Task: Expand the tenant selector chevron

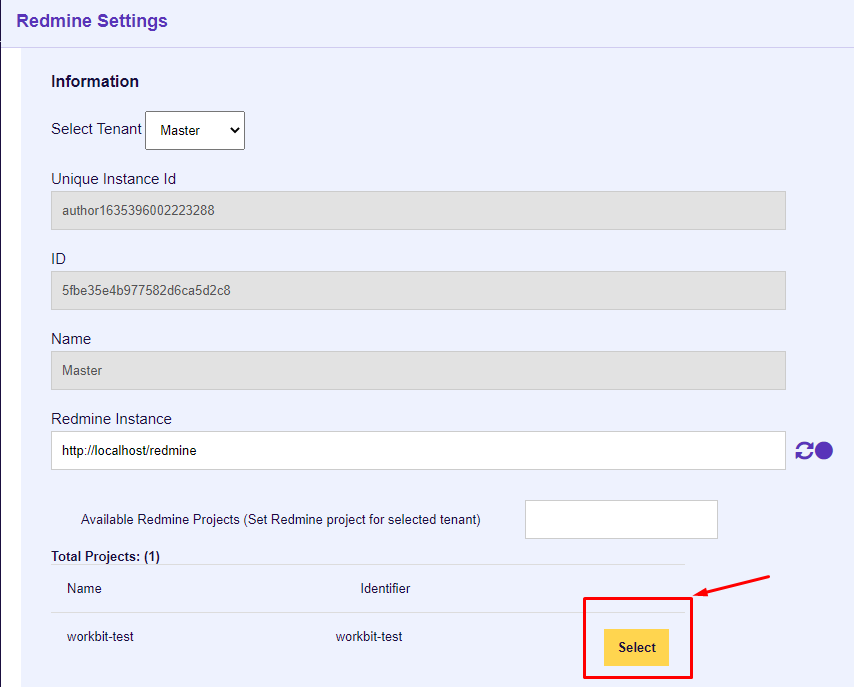Action: [232, 130]
